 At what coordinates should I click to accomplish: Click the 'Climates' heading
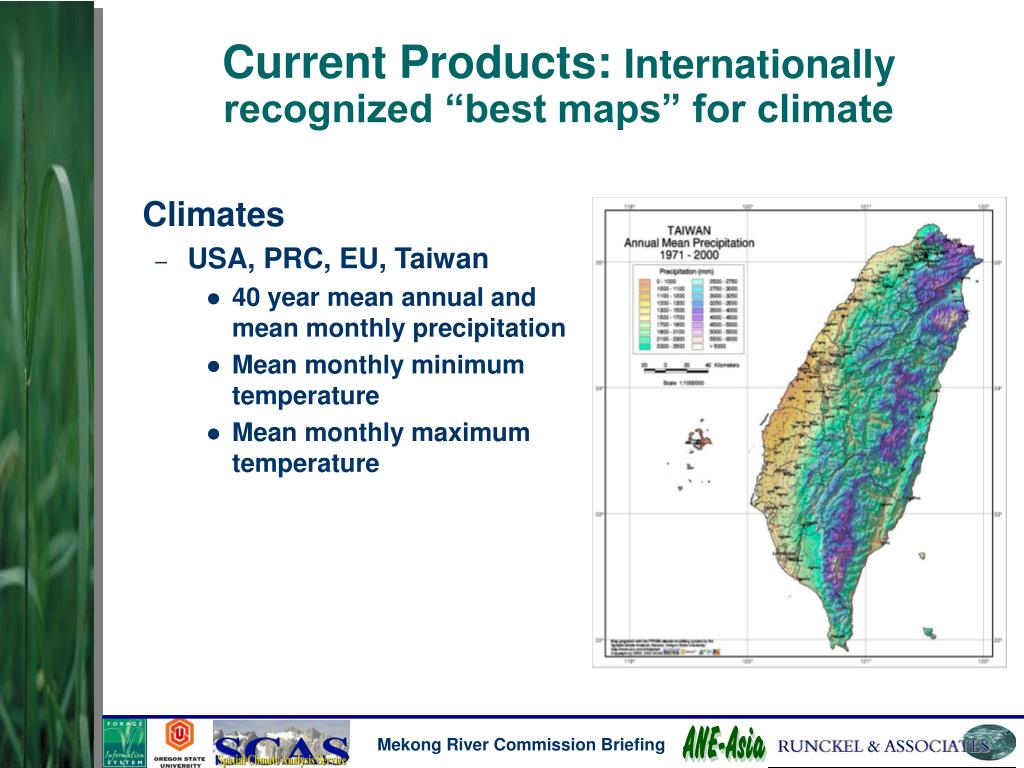tap(214, 214)
